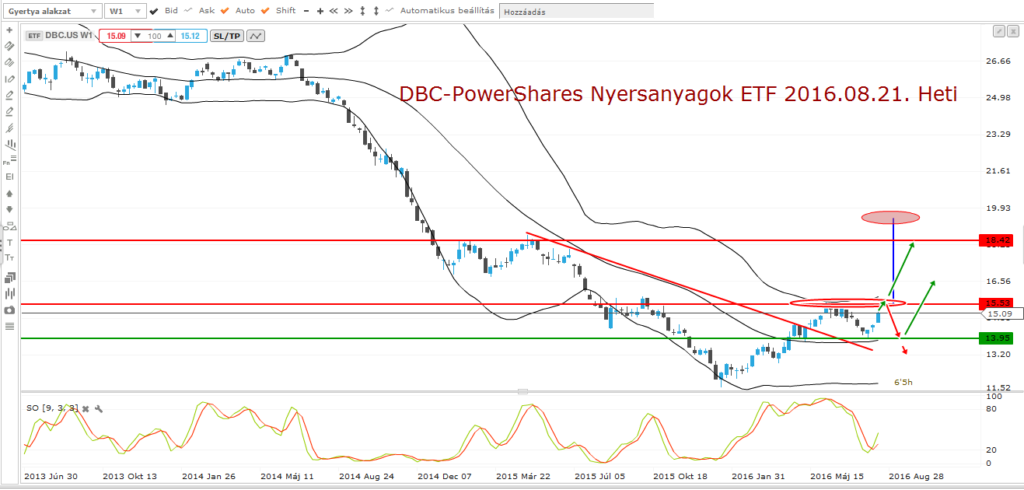Click the detach window icon at chart top-right
The width and height of the screenshot is (1024, 490).
coord(1012,31)
